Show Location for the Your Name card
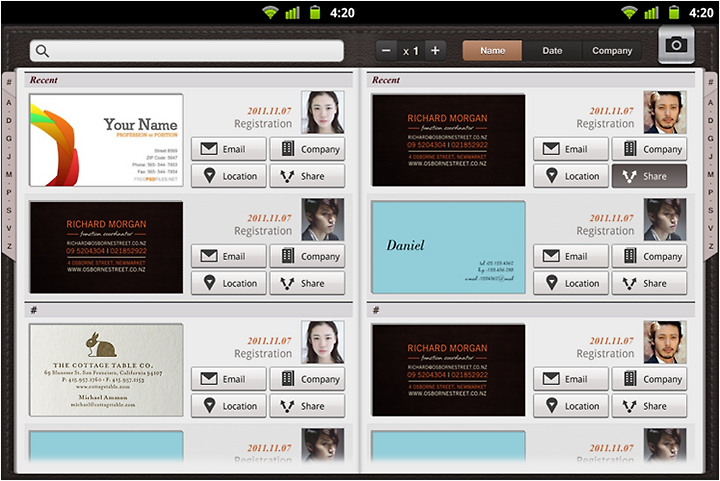This screenshot has width=720, height=481. pos(229,176)
